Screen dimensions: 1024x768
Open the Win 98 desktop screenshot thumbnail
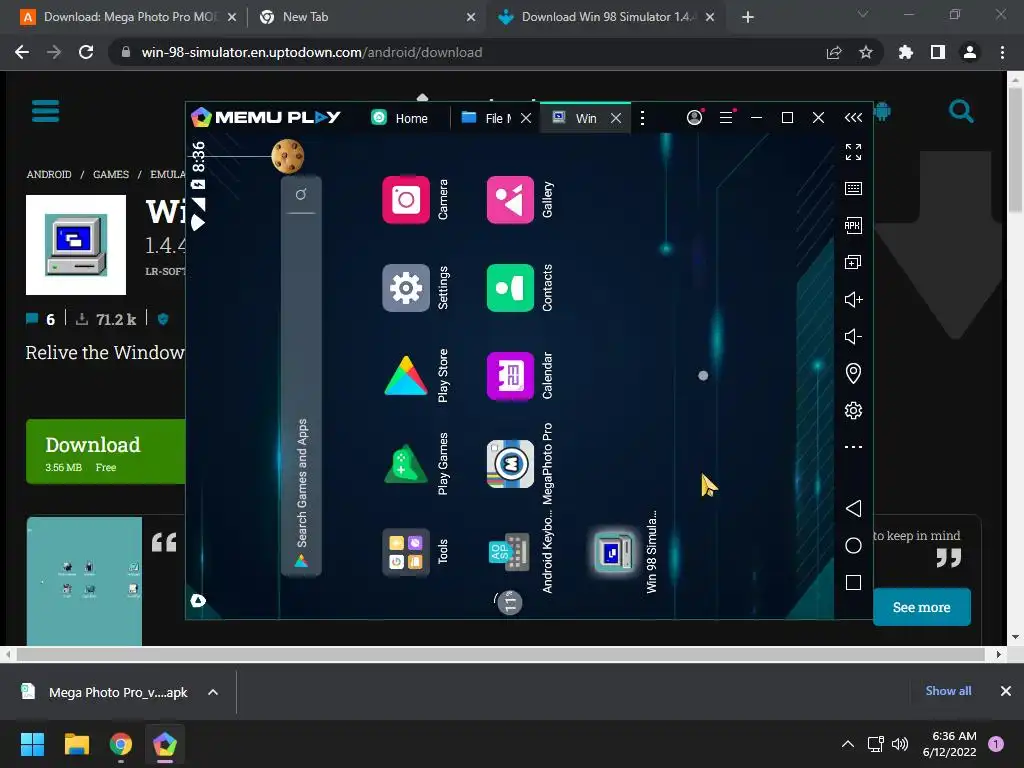pyautogui.click(x=84, y=581)
